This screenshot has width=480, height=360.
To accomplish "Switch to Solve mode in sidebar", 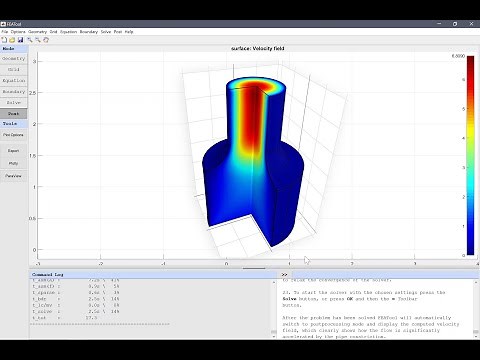I will click(x=14, y=103).
